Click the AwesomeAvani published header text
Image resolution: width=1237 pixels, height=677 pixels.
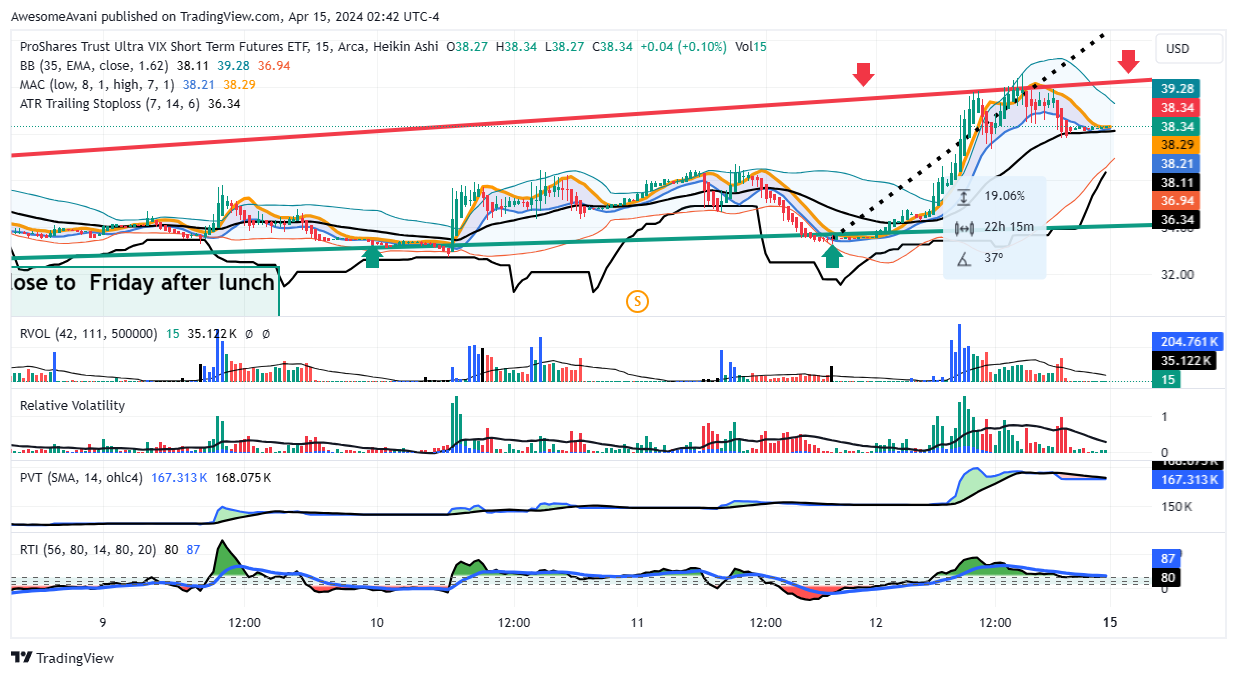tap(225, 17)
